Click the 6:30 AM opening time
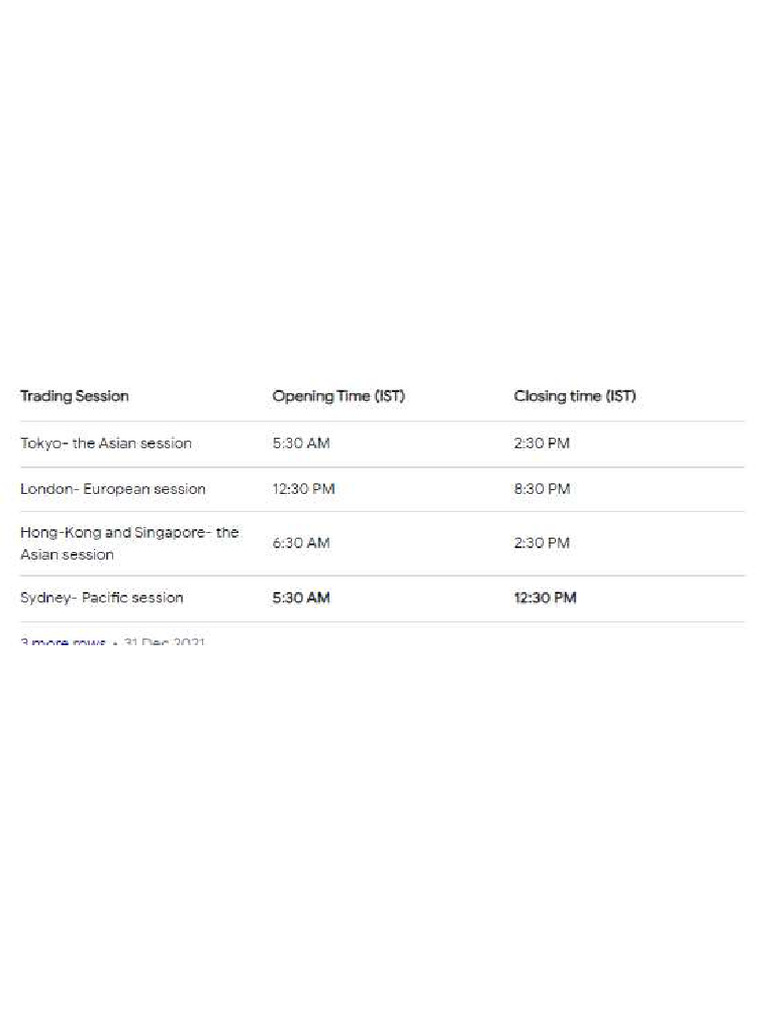 click(301, 543)
